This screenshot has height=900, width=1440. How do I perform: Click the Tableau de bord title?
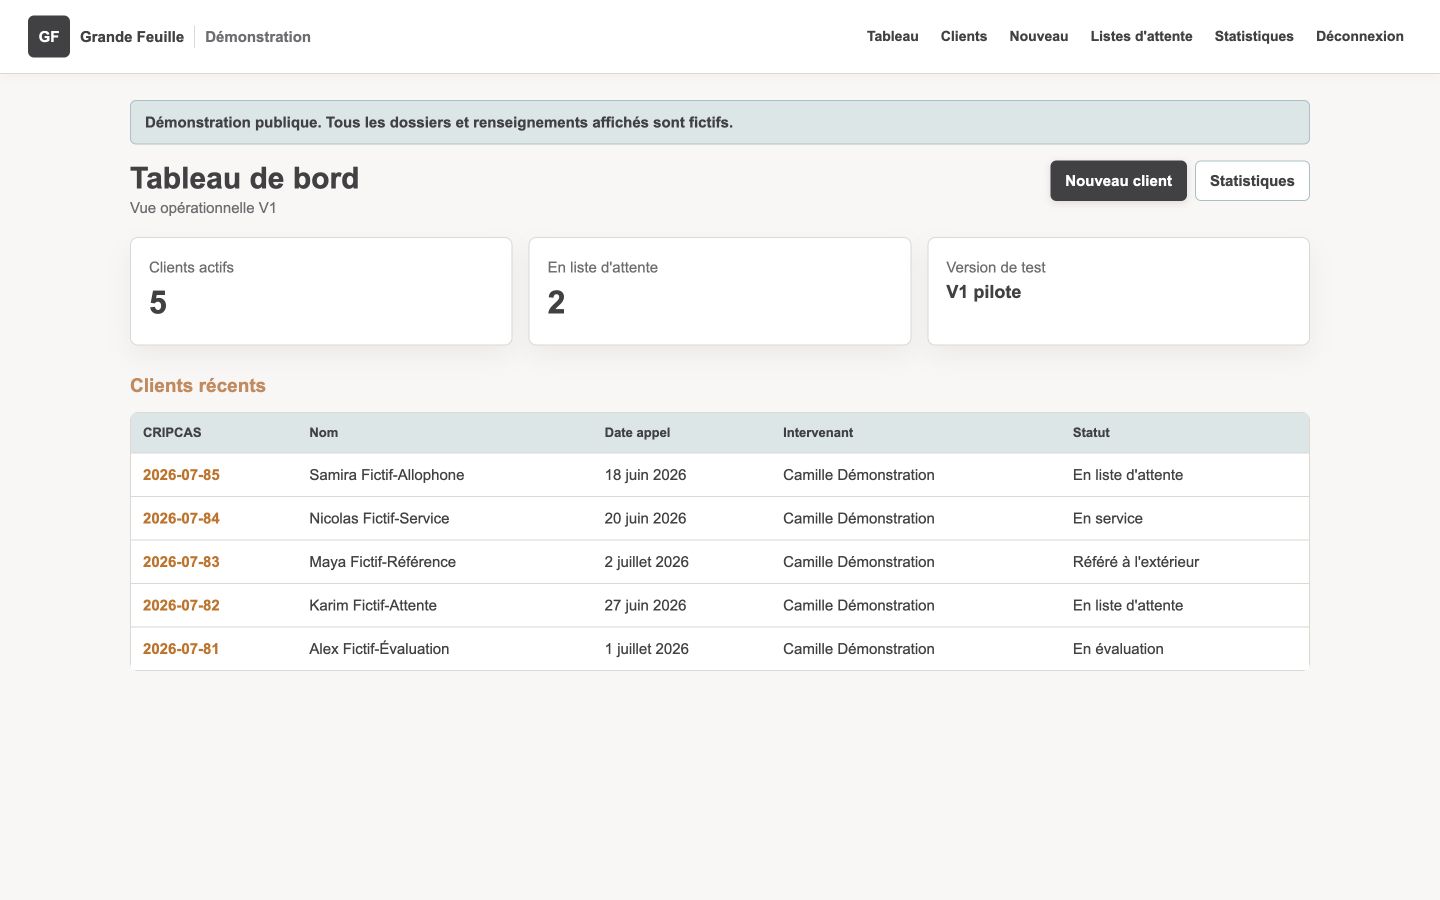[244, 178]
